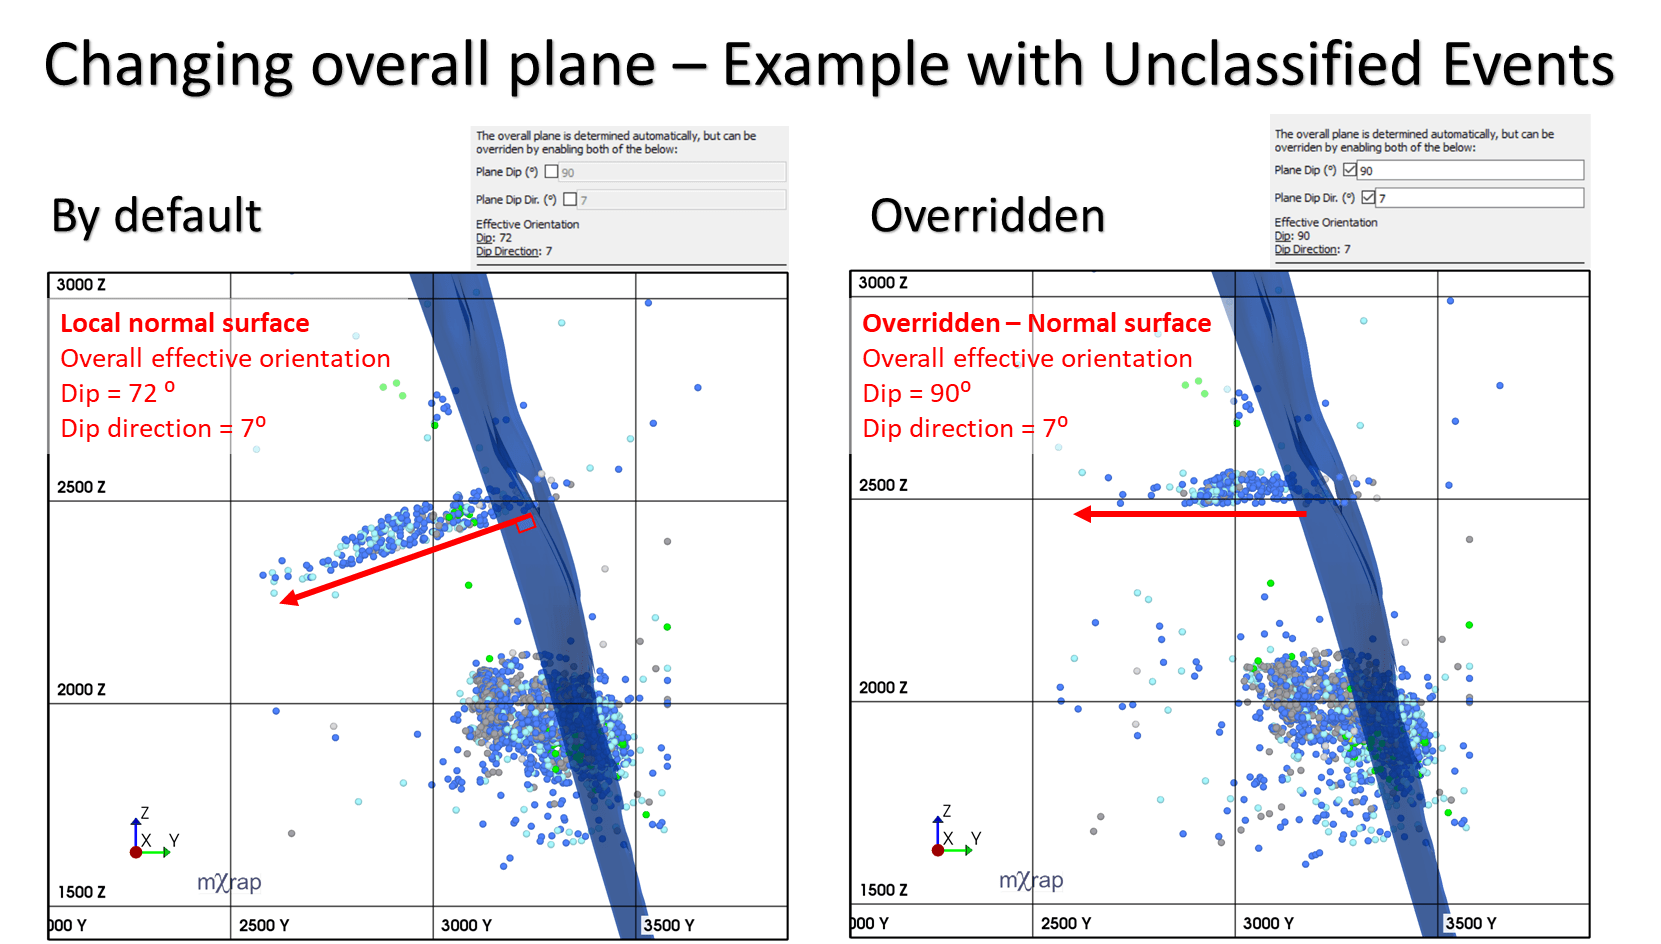Click the mXrap logo in the Overridden plot
Screen dimensions: 1661x944
1031,880
